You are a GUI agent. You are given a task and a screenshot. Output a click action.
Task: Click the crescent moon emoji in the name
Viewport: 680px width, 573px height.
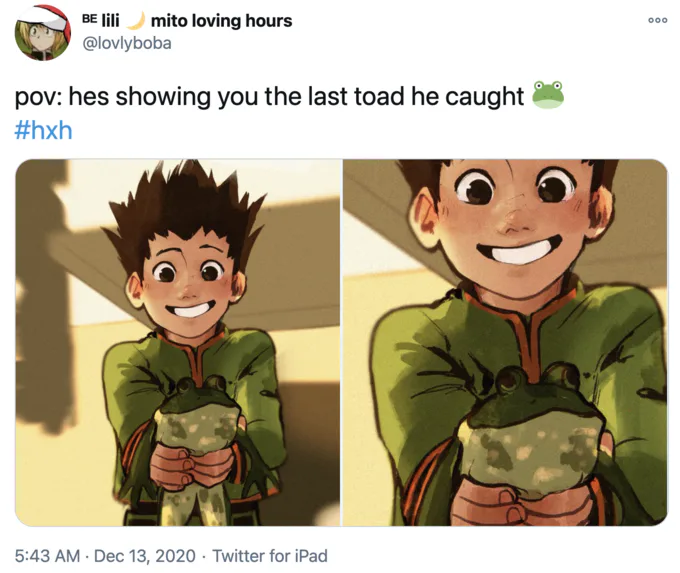(x=136, y=20)
